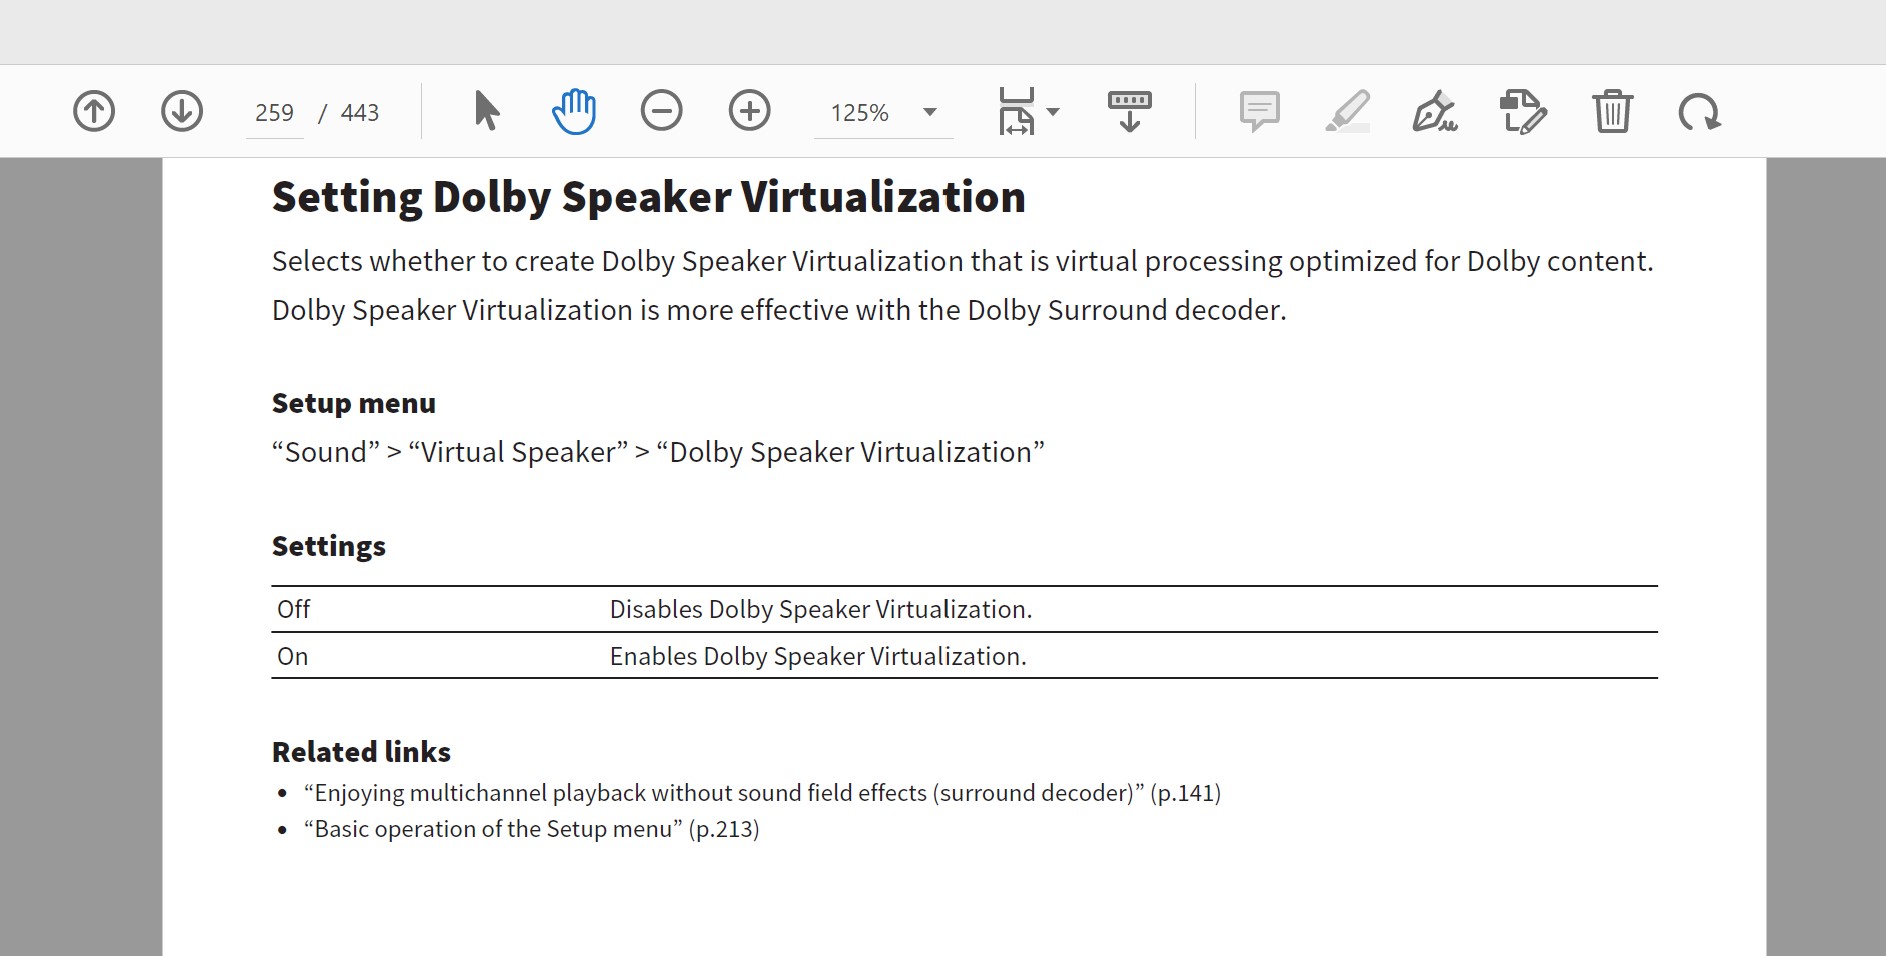This screenshot has height=956, width=1886.
Task: Click the fit page width icon
Action: [1016, 111]
